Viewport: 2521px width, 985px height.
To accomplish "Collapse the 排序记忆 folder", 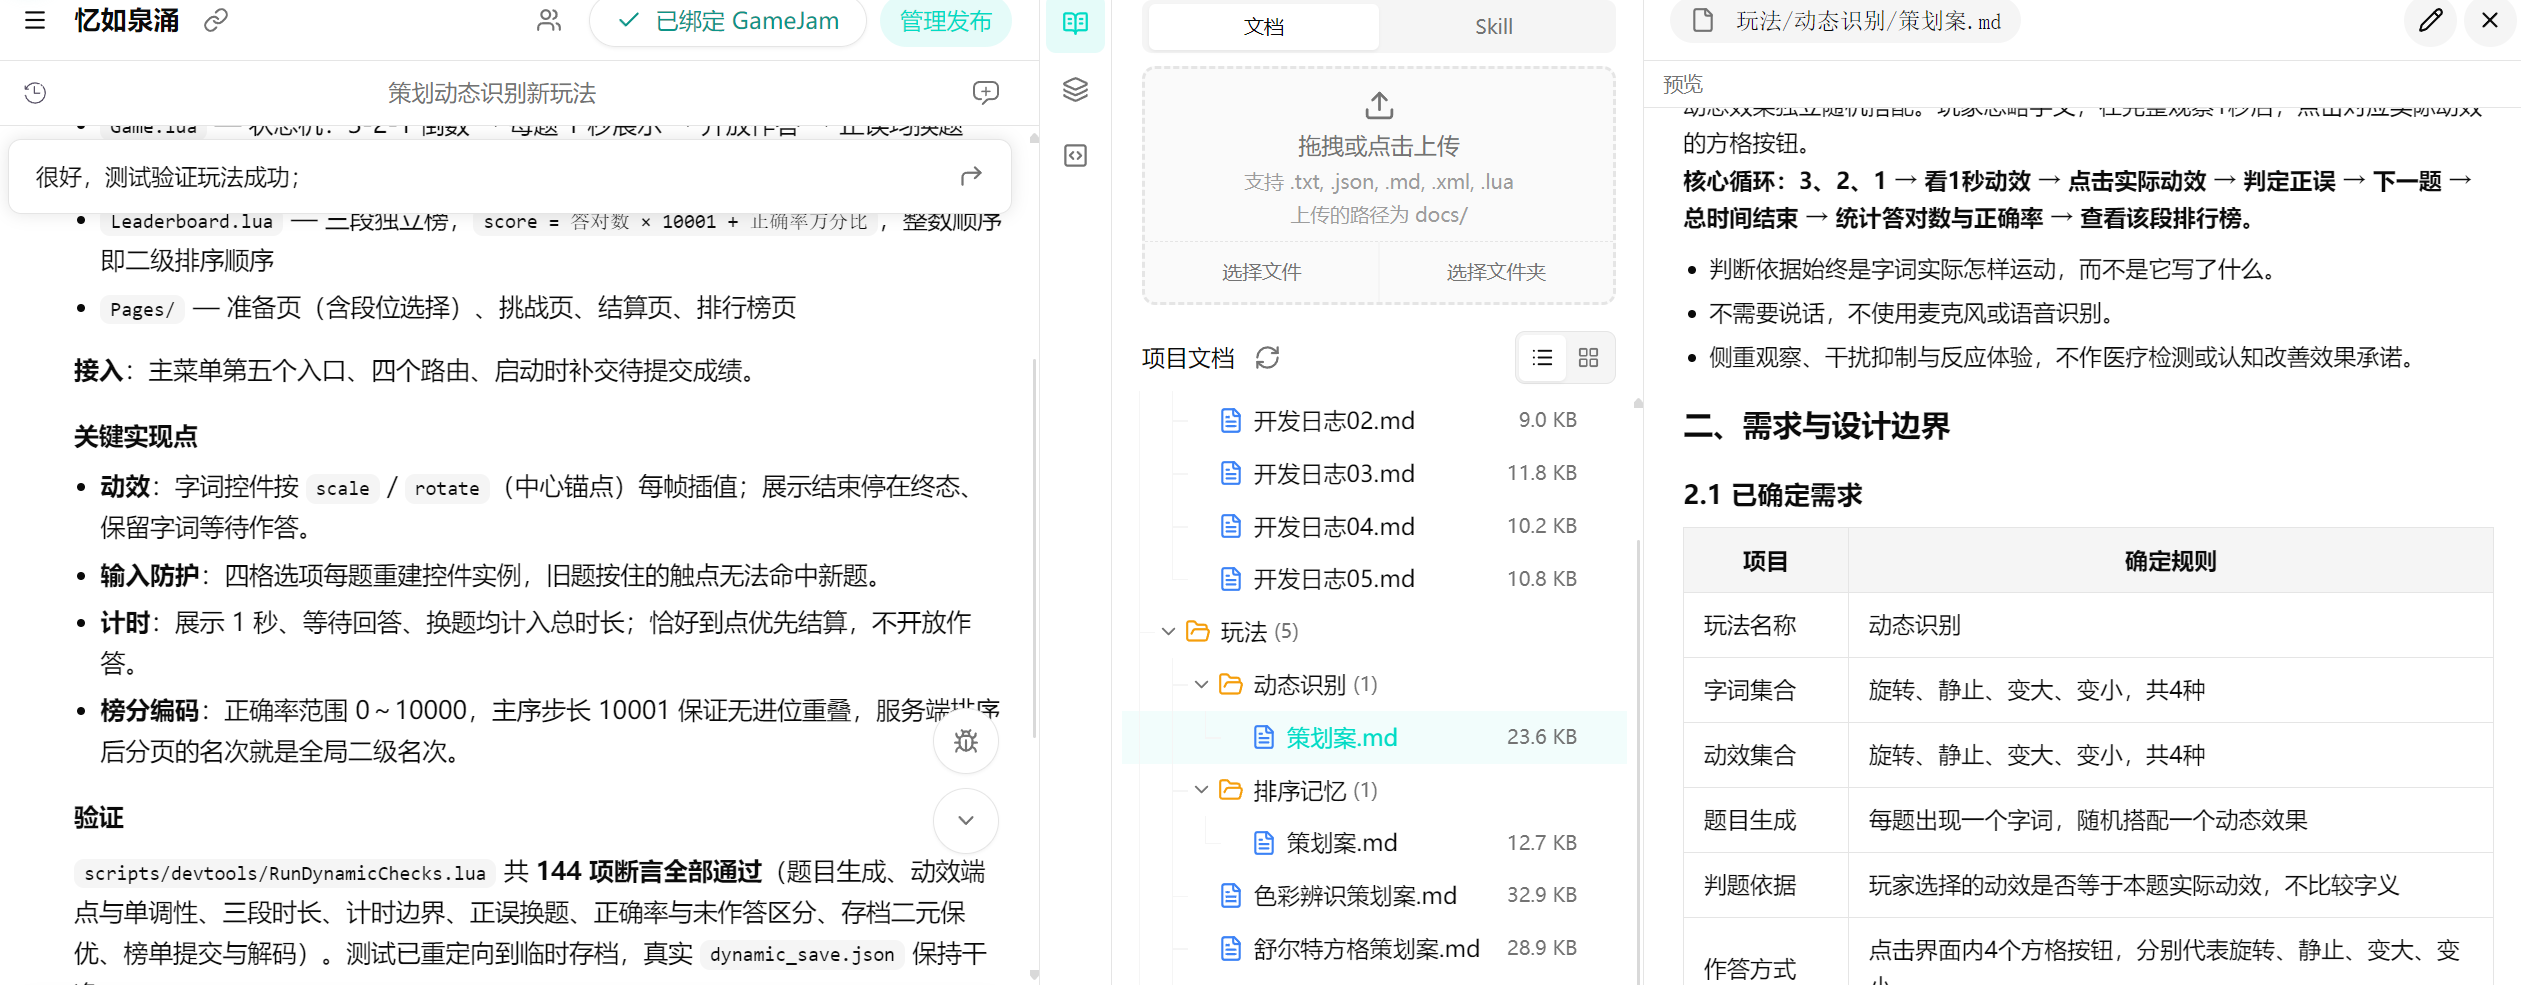I will click(x=1202, y=790).
